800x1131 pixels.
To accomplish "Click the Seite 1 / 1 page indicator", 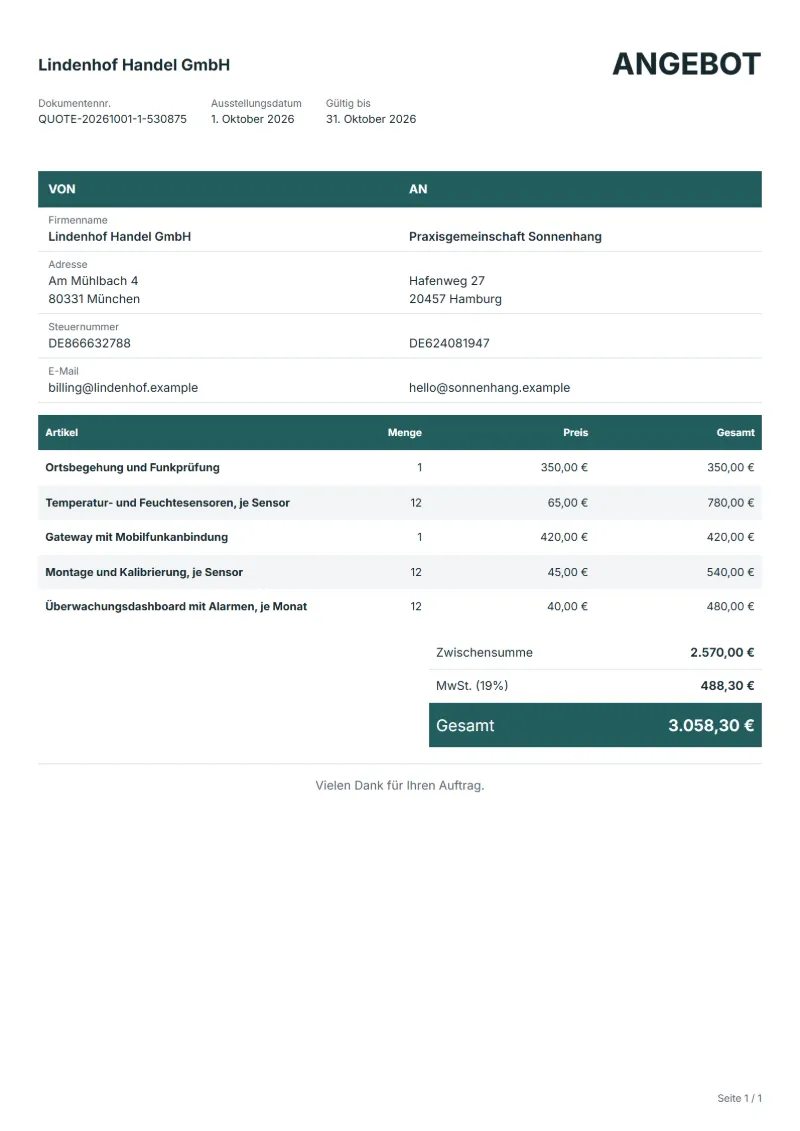I will click(x=739, y=1099).
